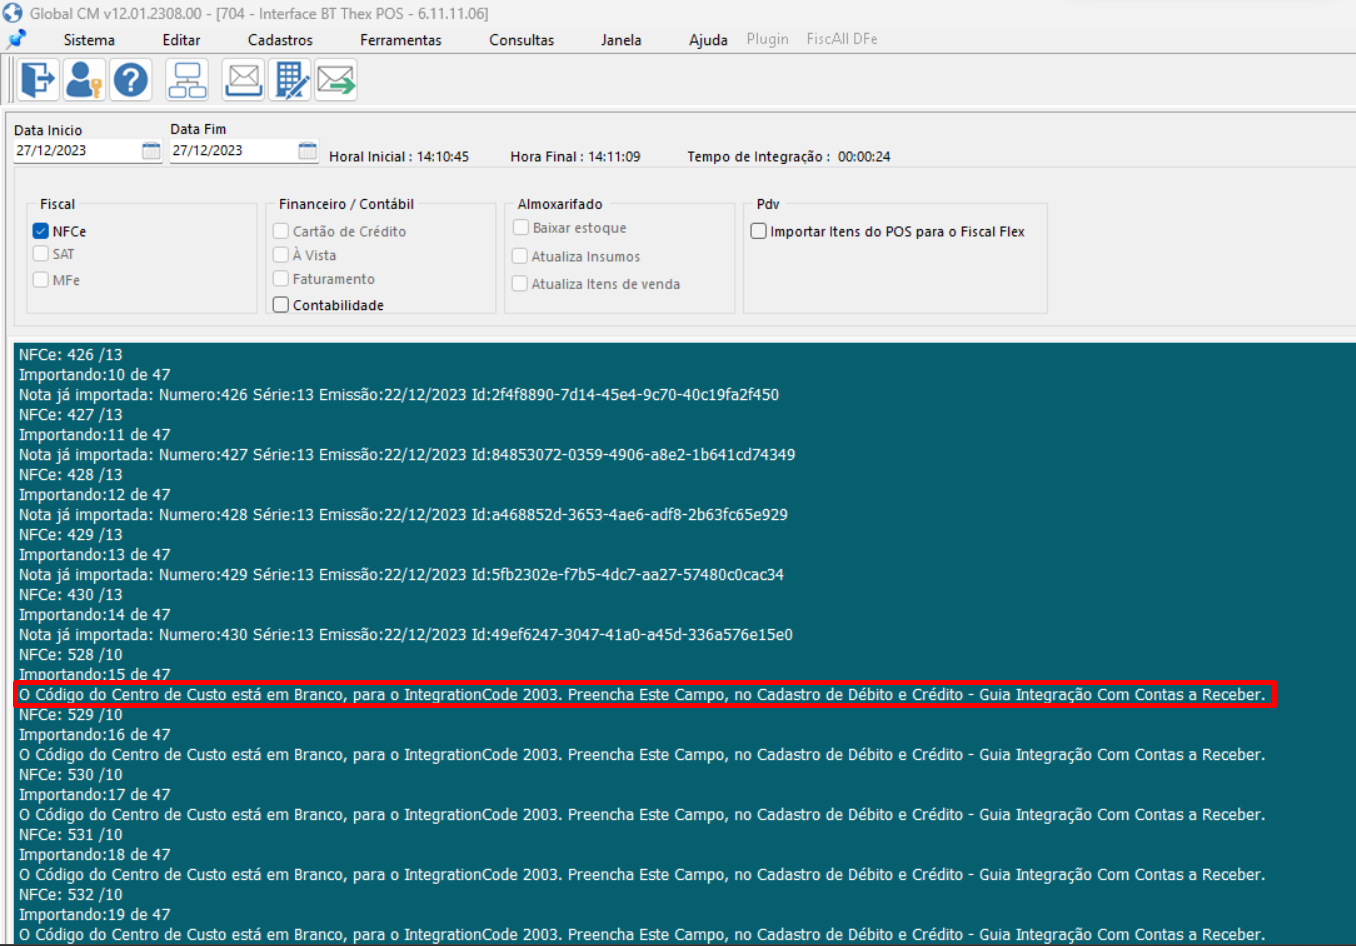Select log line 'Importando:10 de 47'
Screen dimensions: 1356x946
pos(95,375)
